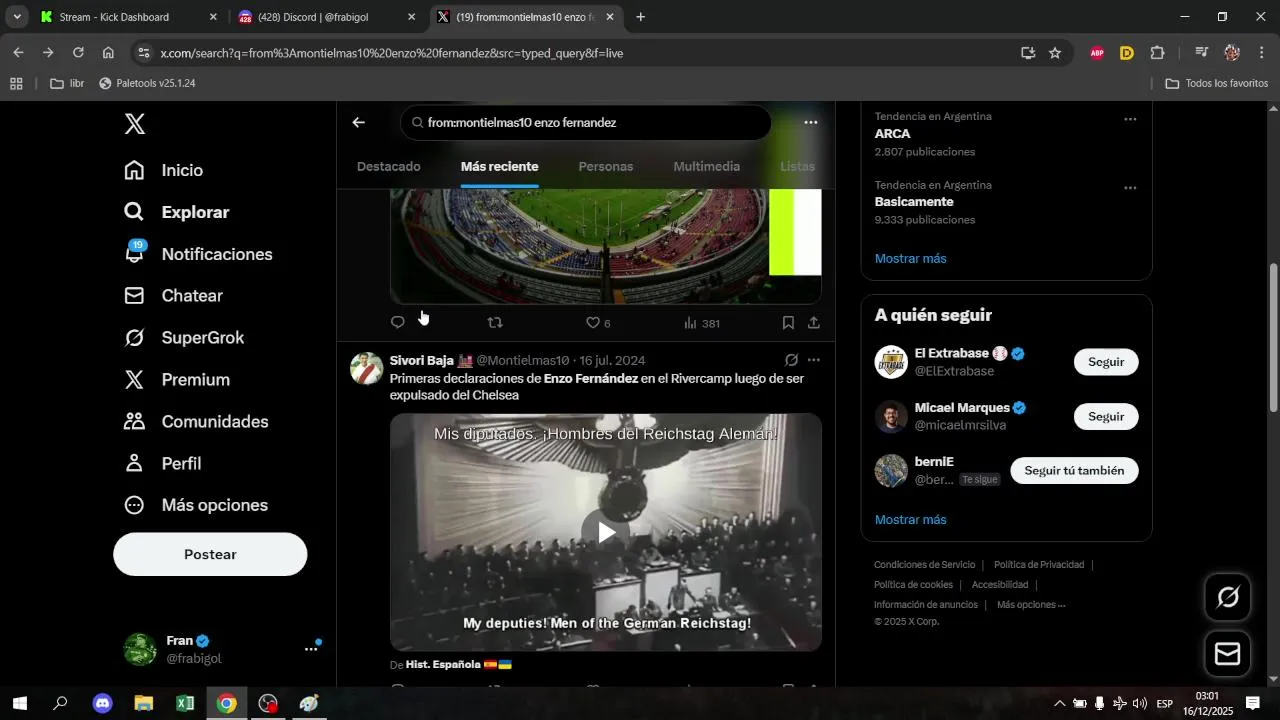Open Todos los favoritos folder
Image resolution: width=1280 pixels, height=720 pixels.
(x=1216, y=83)
